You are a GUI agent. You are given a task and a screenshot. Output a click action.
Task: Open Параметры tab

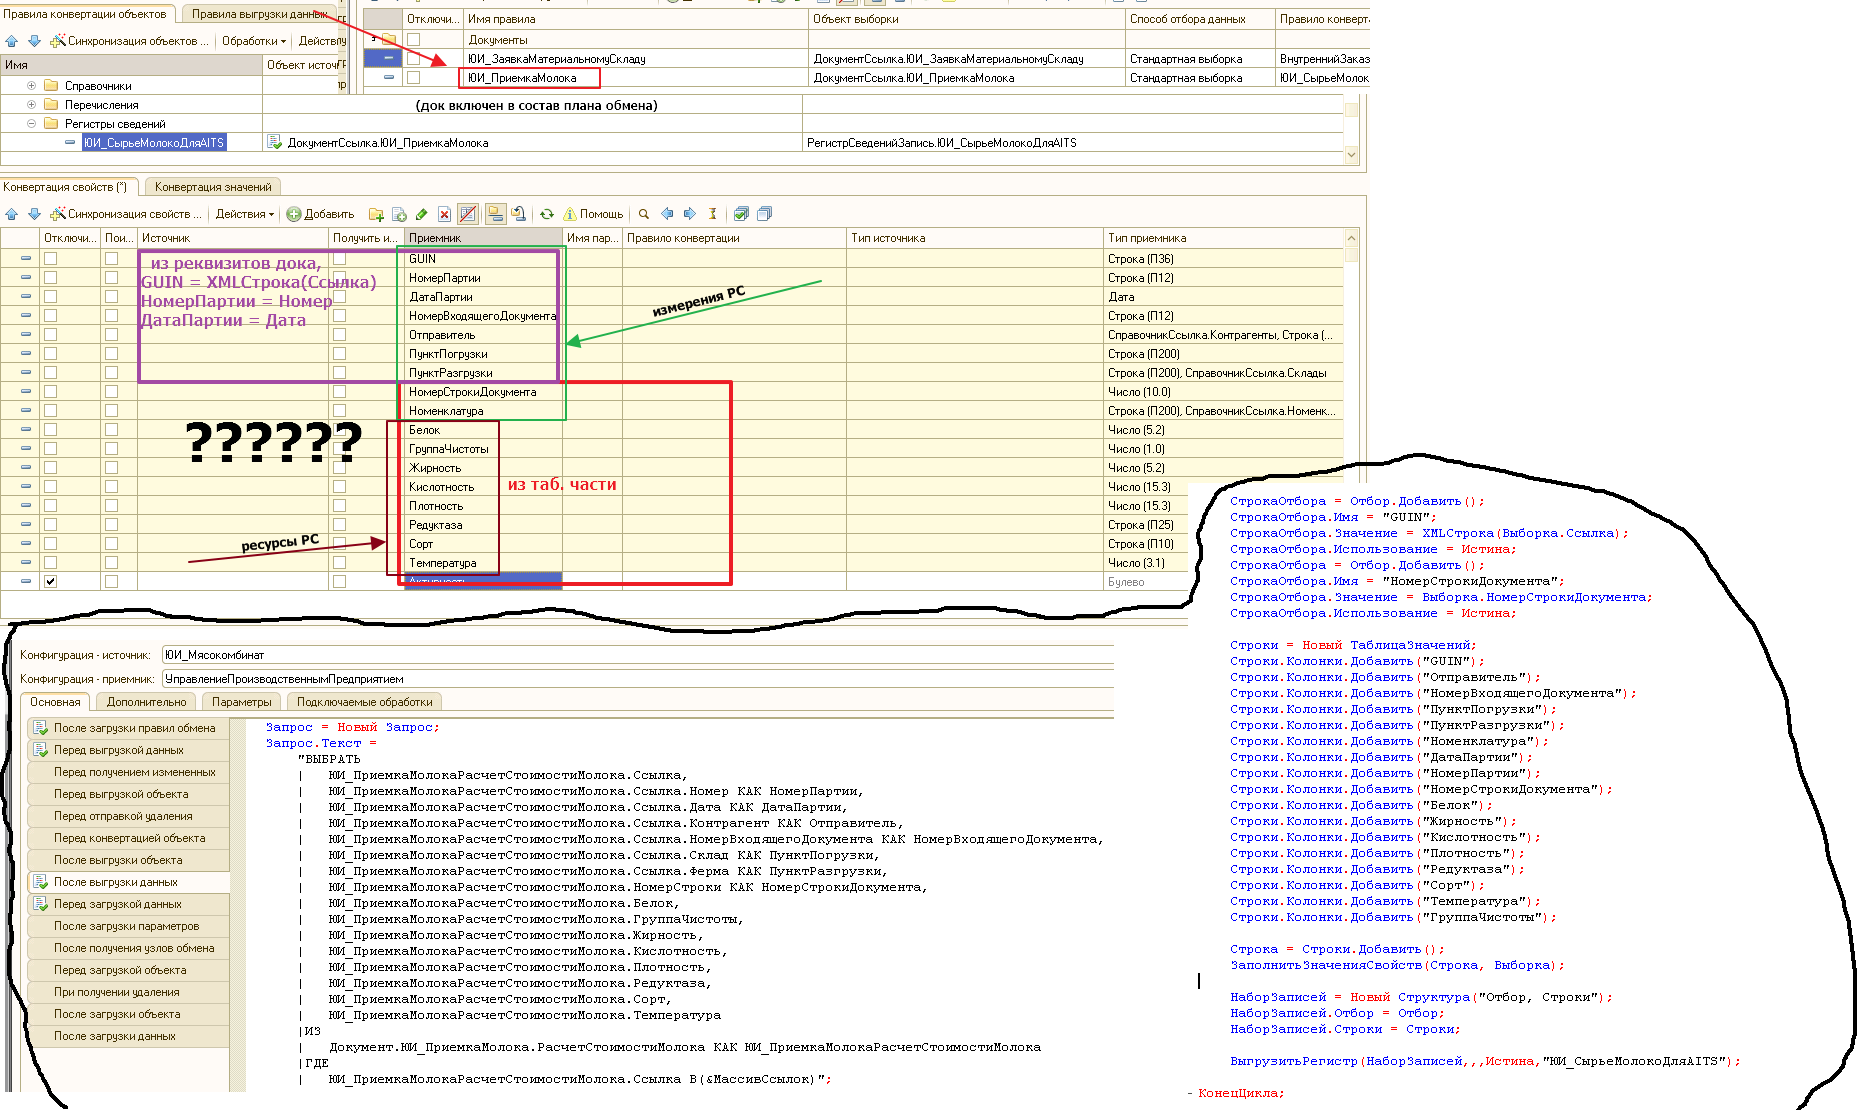click(242, 702)
